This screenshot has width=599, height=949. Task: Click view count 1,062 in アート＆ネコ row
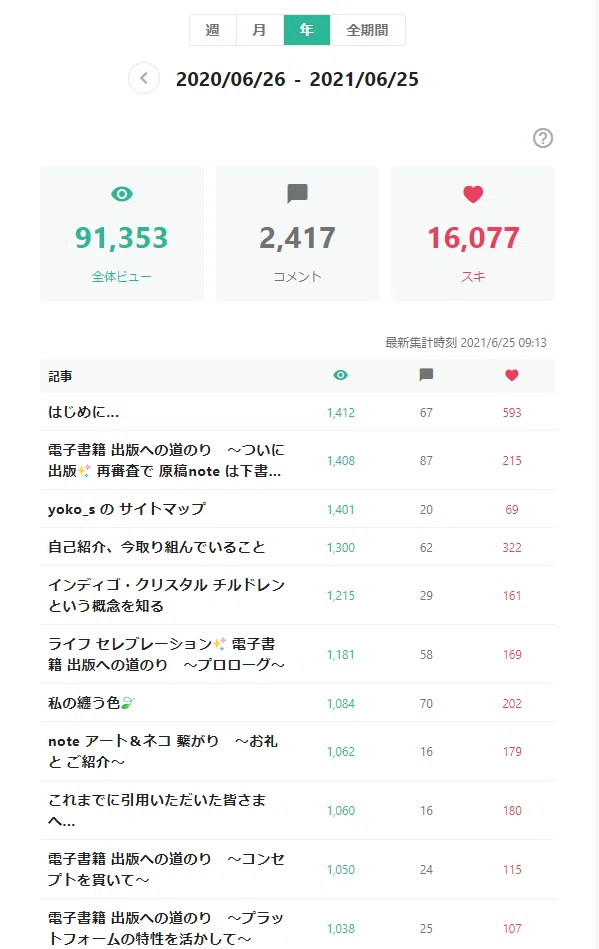point(341,752)
